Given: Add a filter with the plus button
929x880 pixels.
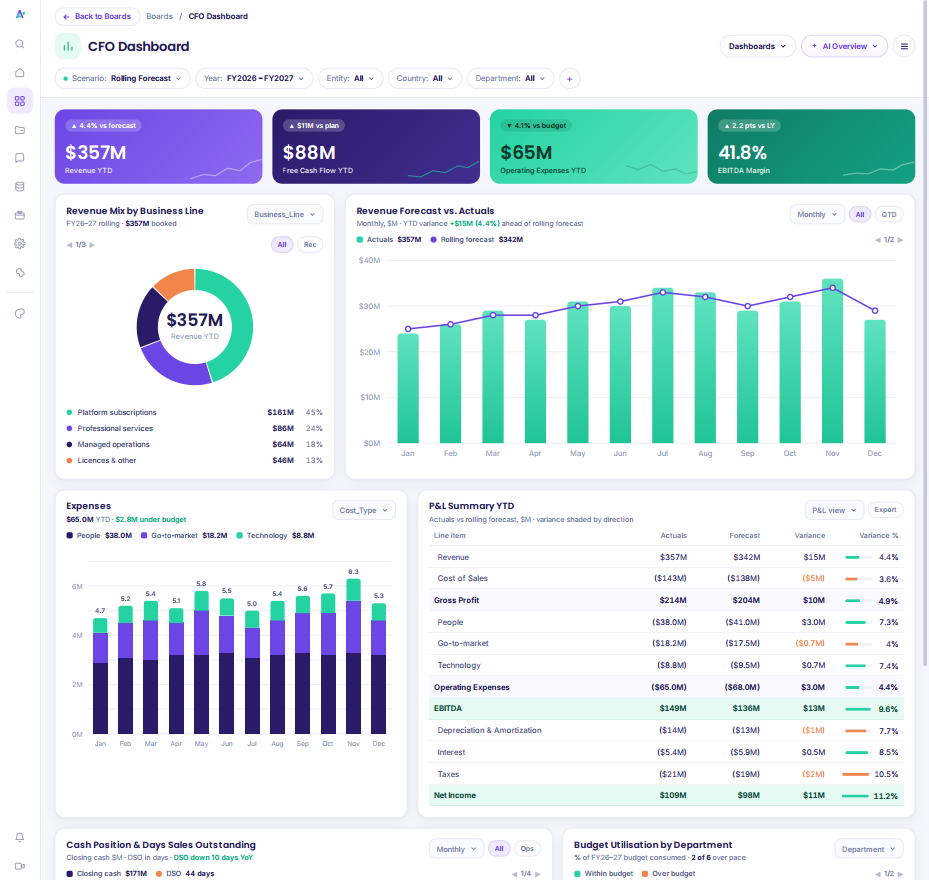Looking at the screenshot, I should pos(569,78).
